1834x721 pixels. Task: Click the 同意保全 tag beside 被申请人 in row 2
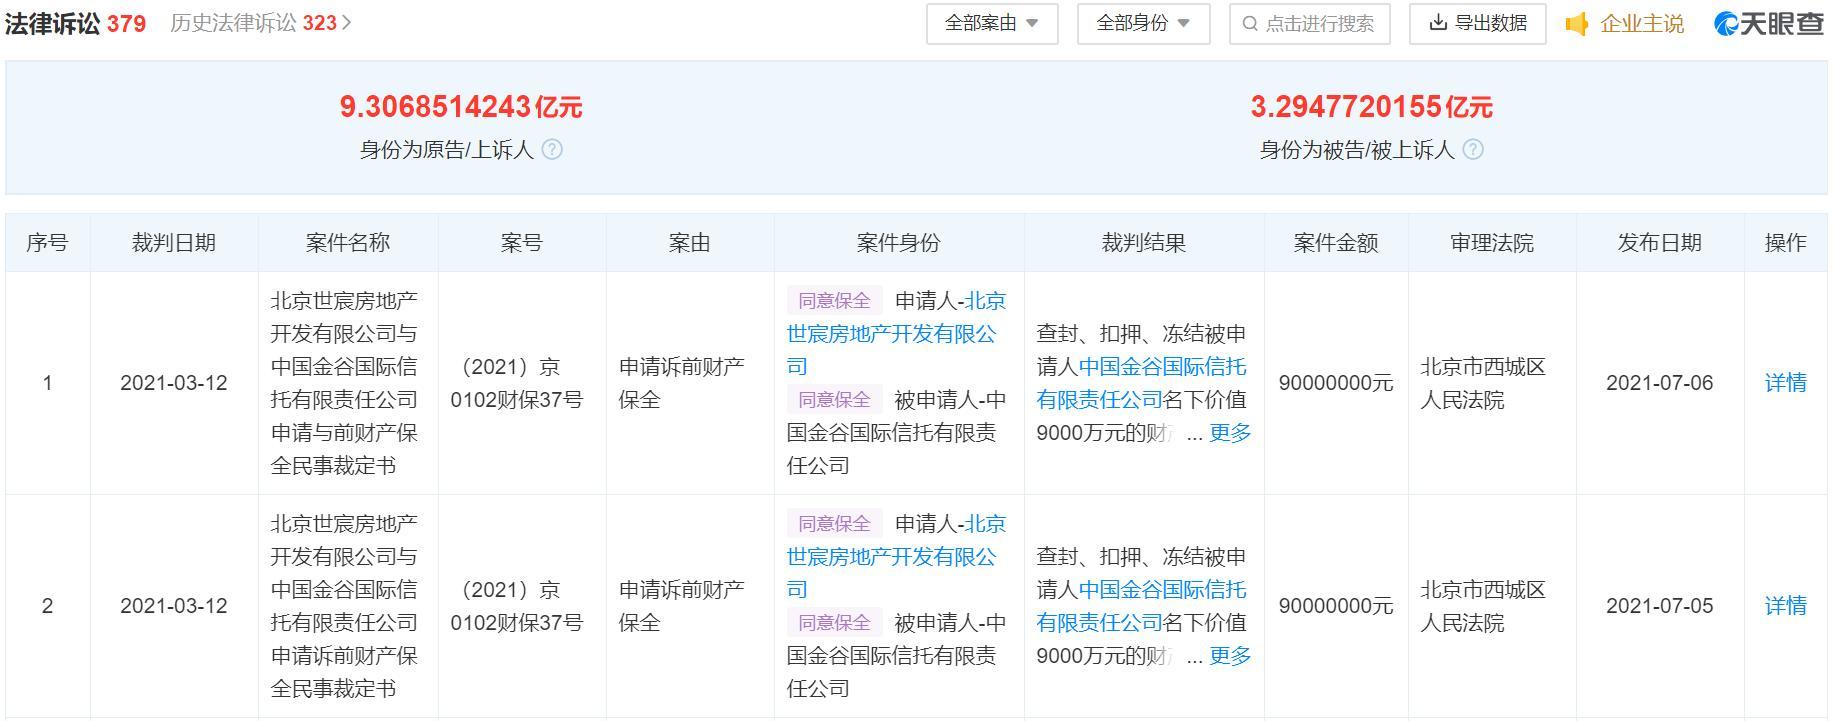[x=835, y=623]
